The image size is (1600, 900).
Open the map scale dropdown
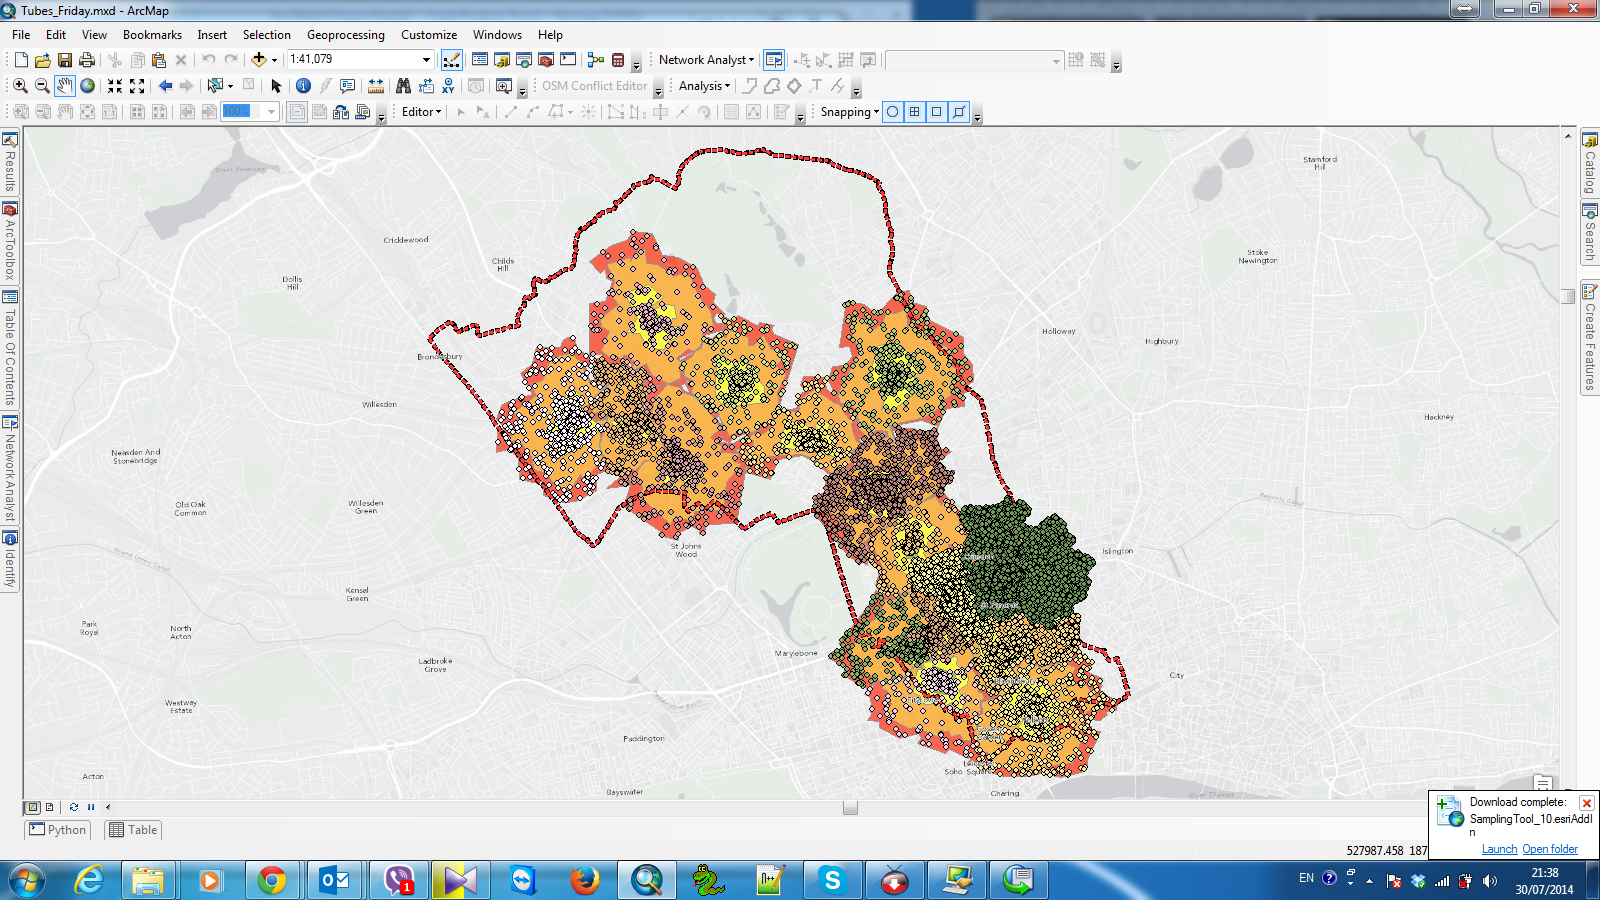click(427, 60)
